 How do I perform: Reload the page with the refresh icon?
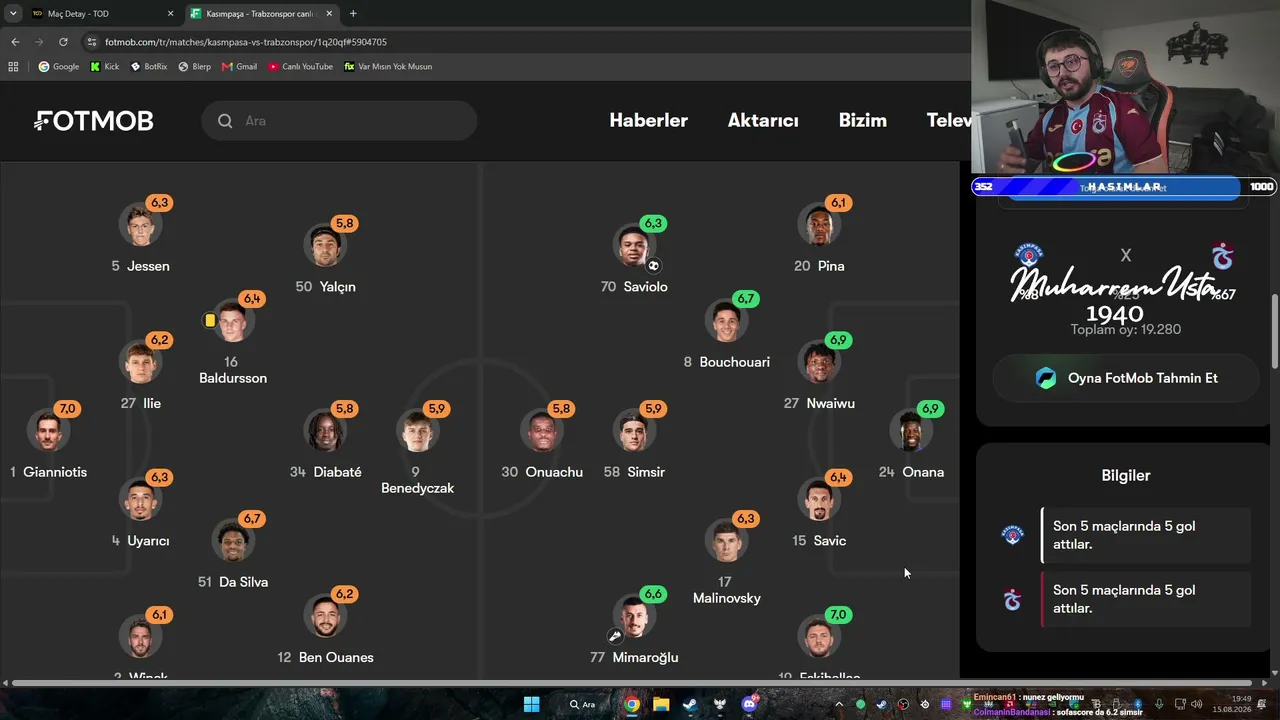(x=63, y=42)
